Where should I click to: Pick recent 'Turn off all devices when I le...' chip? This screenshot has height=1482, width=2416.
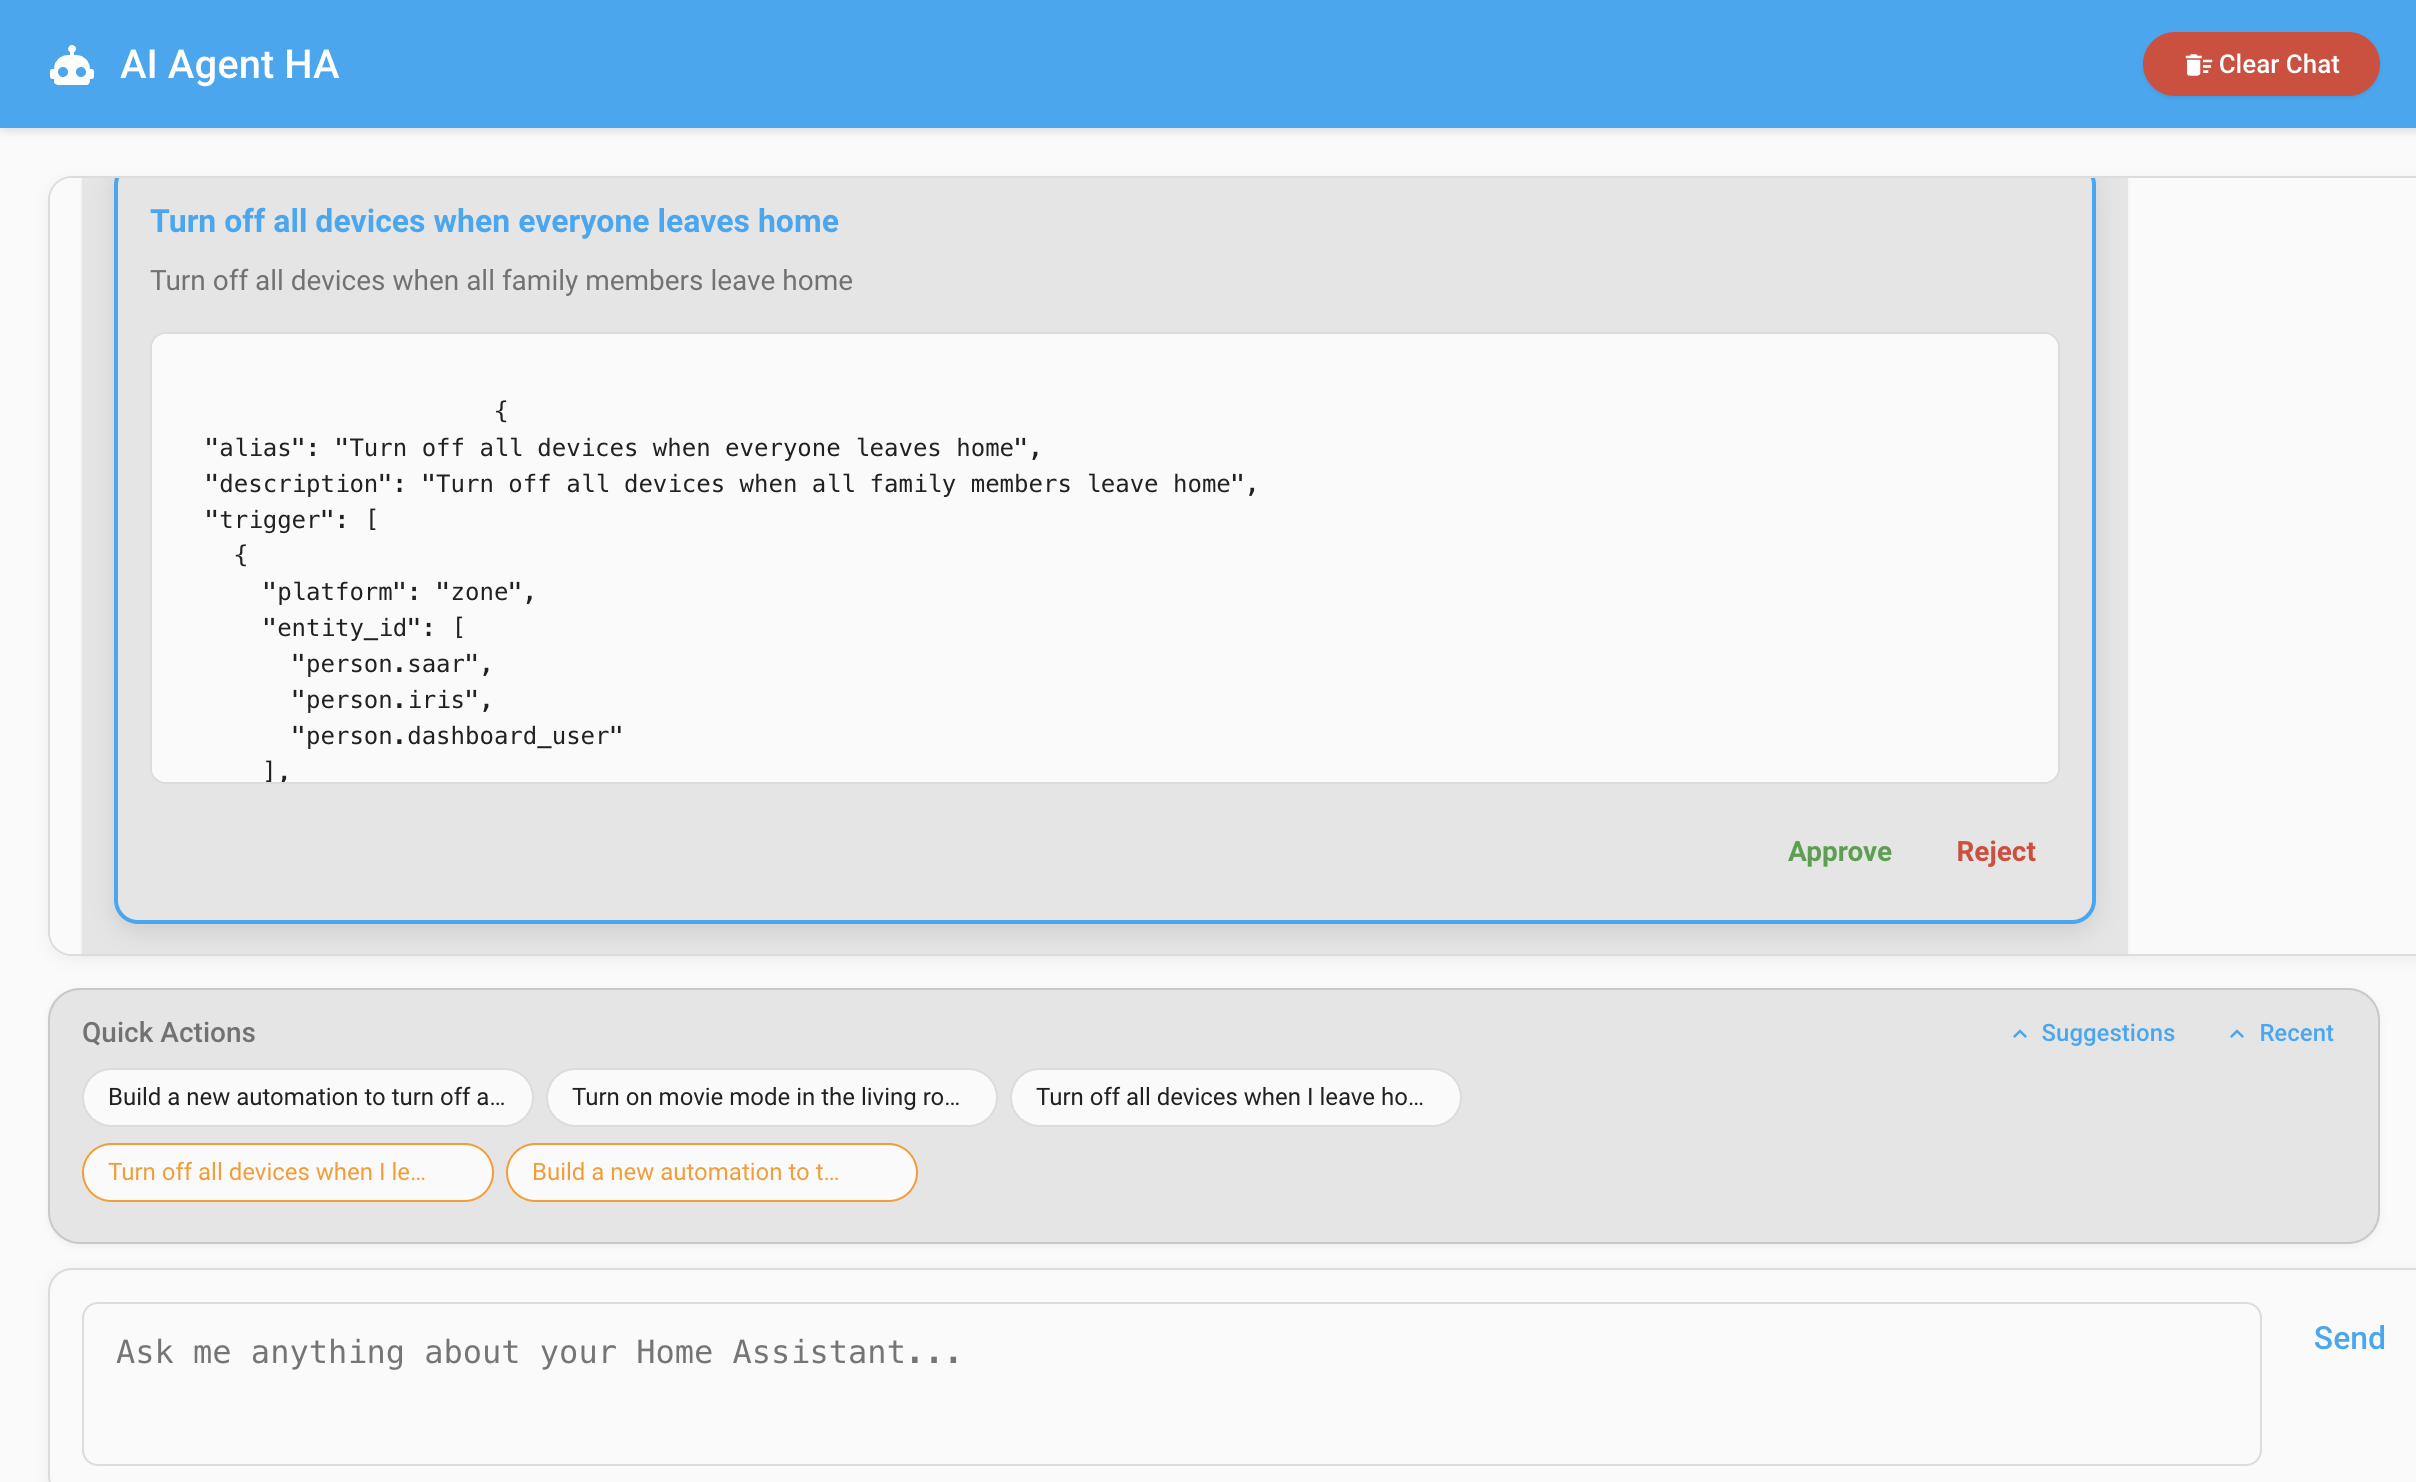coord(288,1172)
